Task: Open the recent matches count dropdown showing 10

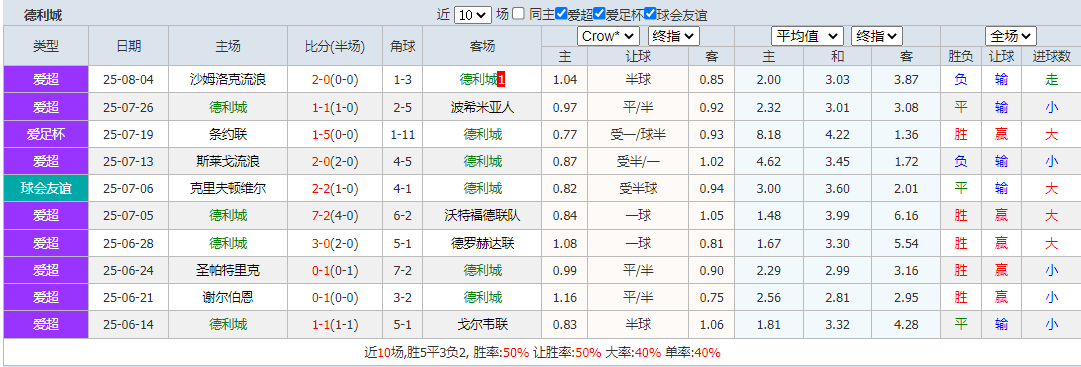Action: tap(472, 14)
